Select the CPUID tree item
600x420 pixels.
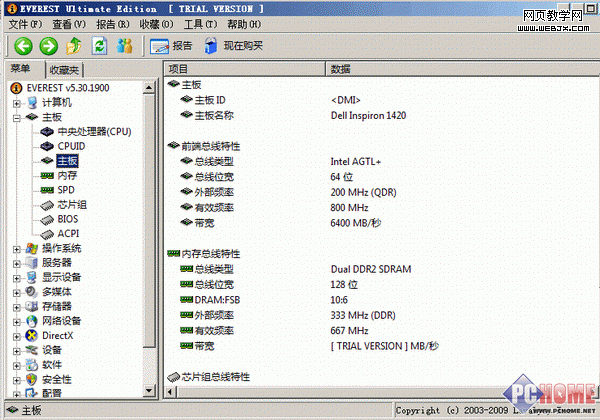[74, 146]
